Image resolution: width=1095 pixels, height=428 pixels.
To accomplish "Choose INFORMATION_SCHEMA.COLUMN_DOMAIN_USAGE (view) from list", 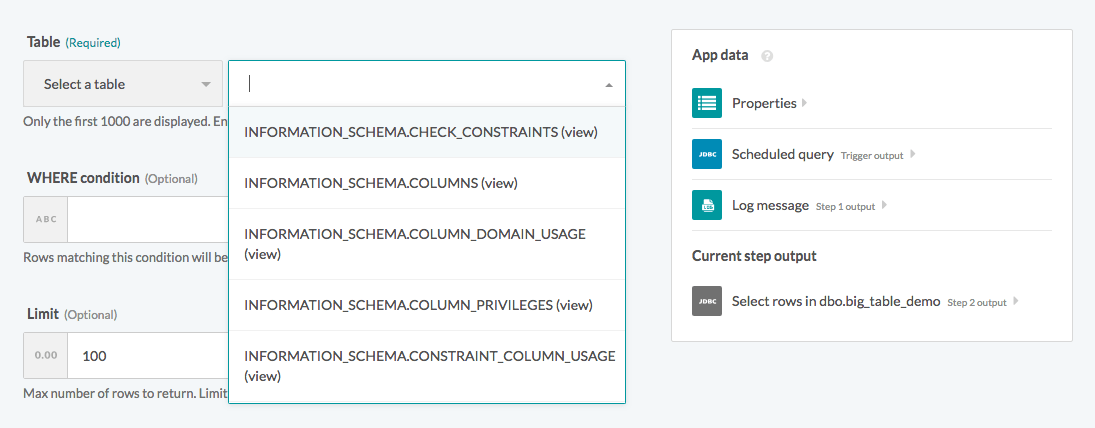I will (414, 243).
